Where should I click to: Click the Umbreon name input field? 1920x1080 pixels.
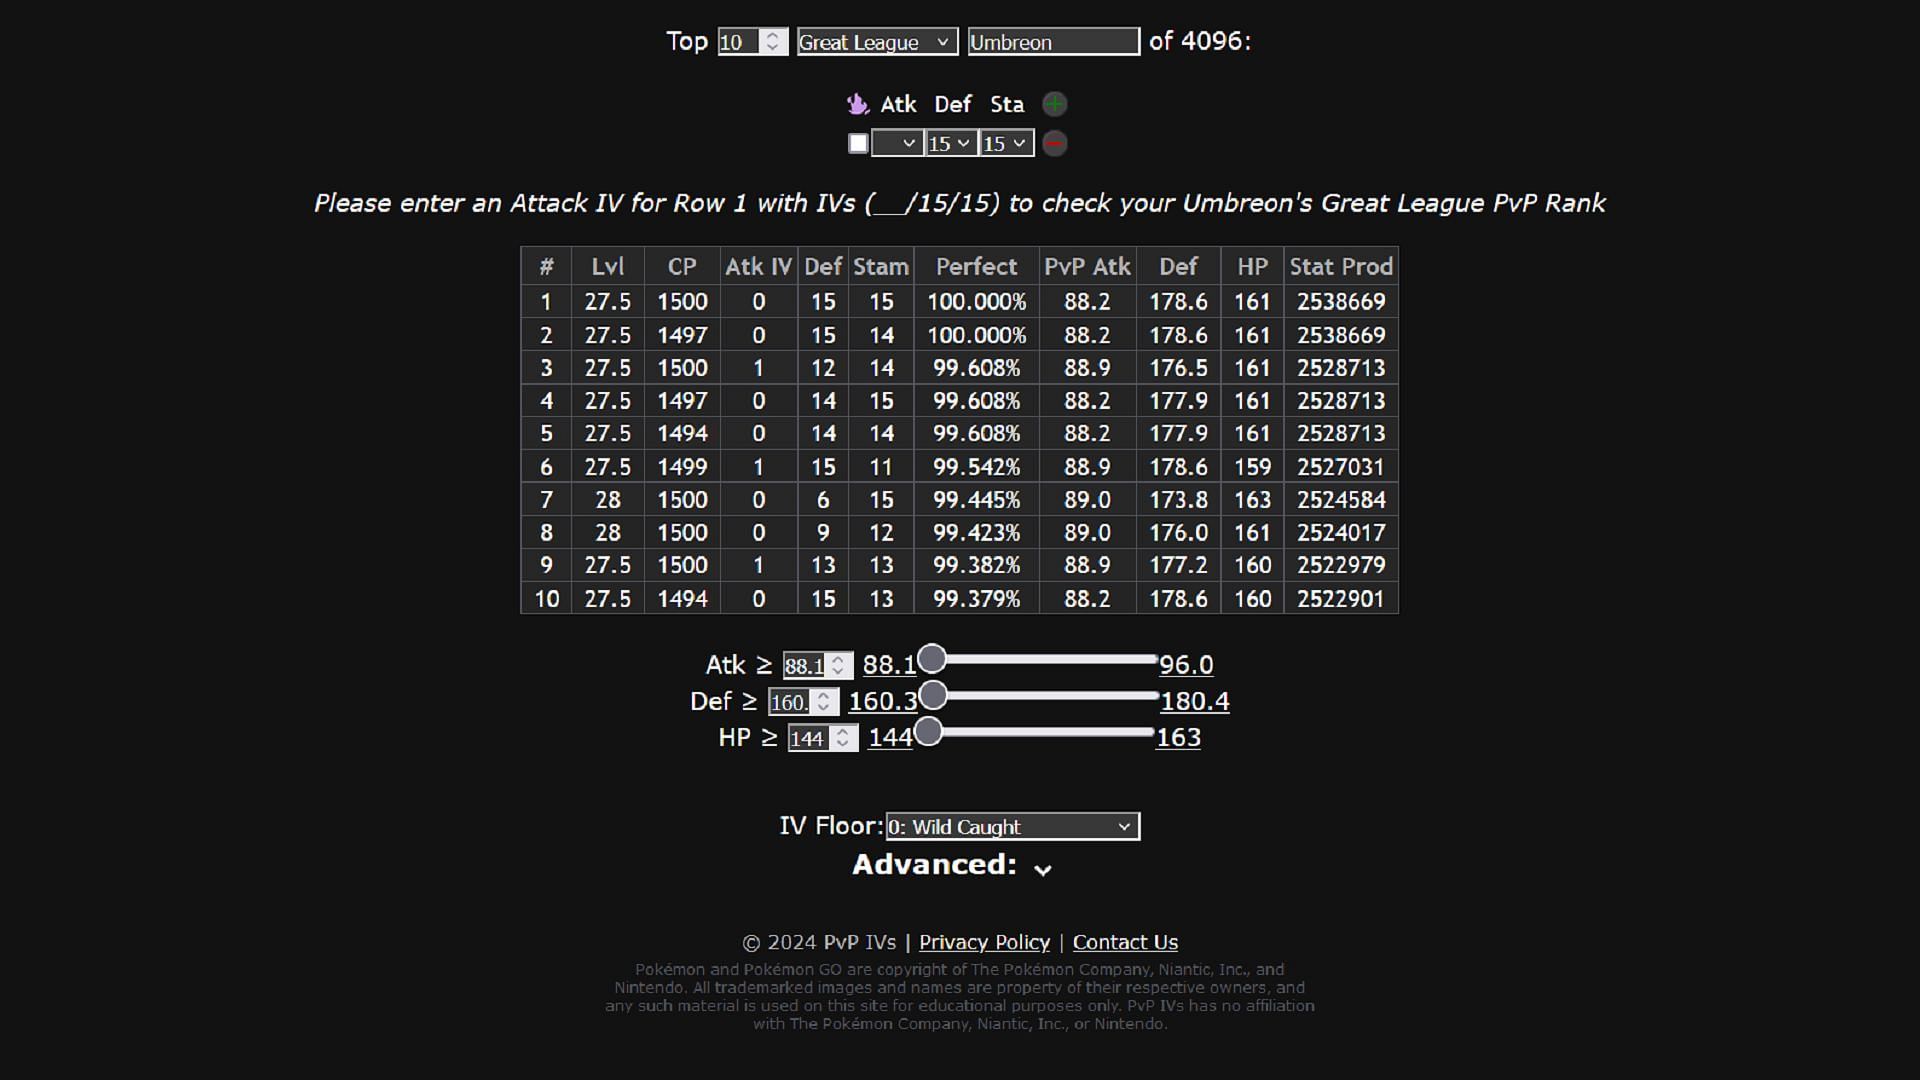pyautogui.click(x=1052, y=41)
